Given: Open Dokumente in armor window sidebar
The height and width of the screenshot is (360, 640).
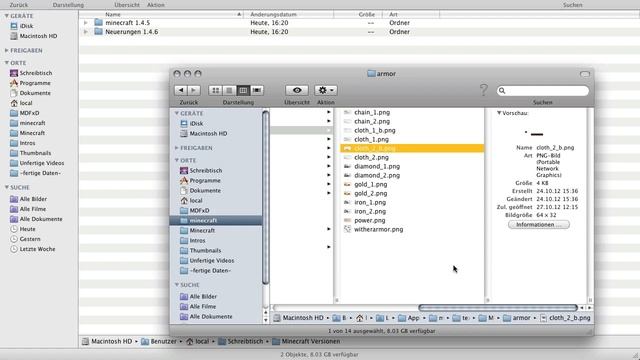Looking at the screenshot, I should (x=200, y=191).
